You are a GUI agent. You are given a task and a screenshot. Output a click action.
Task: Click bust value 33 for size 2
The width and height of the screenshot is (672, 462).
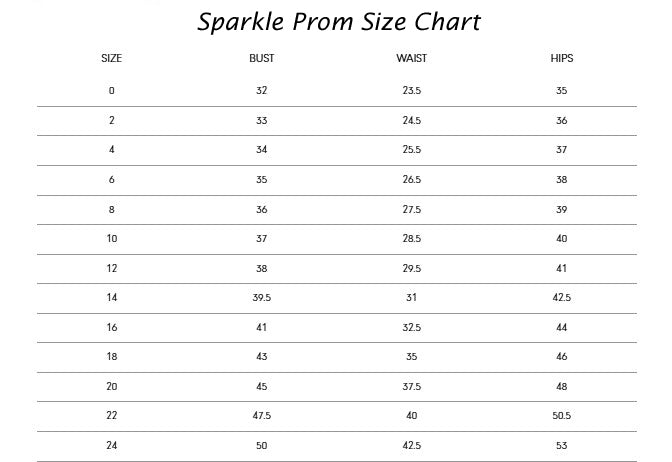[x=261, y=121]
